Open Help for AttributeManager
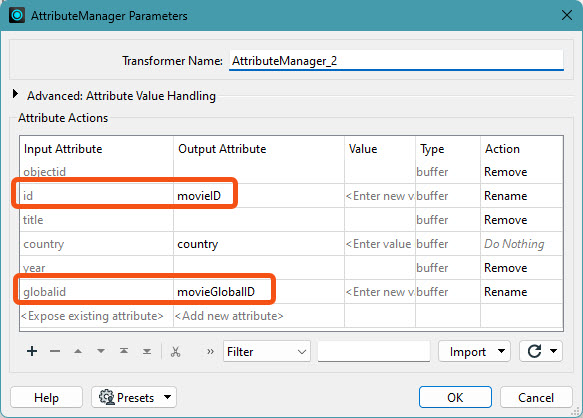The image size is (583, 418). [46, 397]
